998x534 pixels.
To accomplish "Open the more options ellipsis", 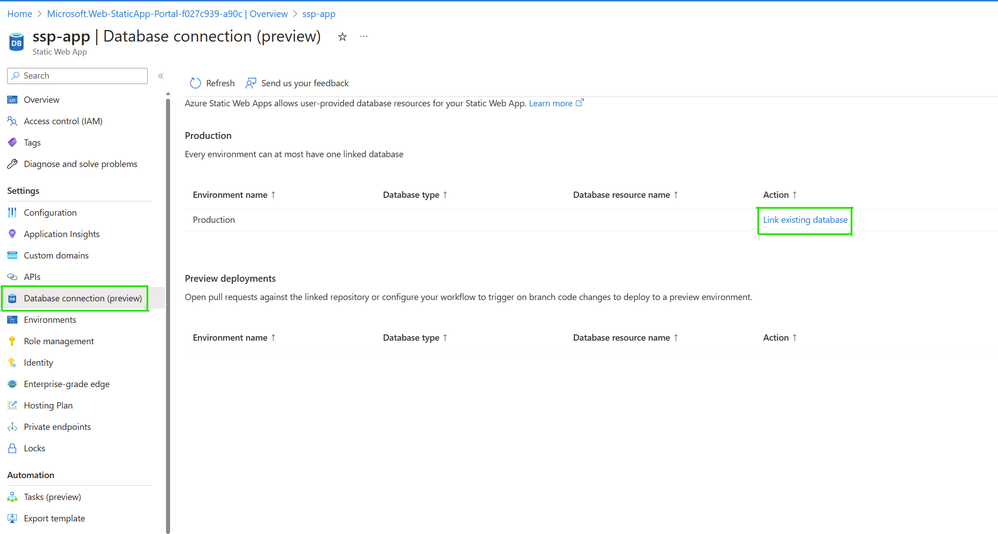I will 363,36.
